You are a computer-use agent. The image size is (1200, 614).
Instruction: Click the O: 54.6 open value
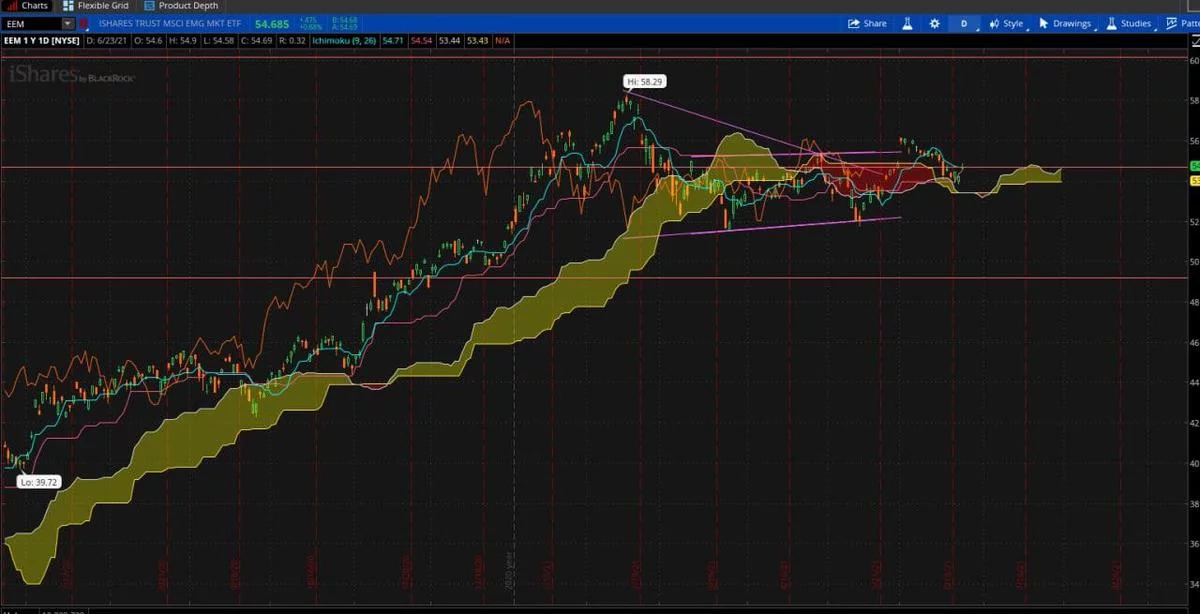click(148, 41)
